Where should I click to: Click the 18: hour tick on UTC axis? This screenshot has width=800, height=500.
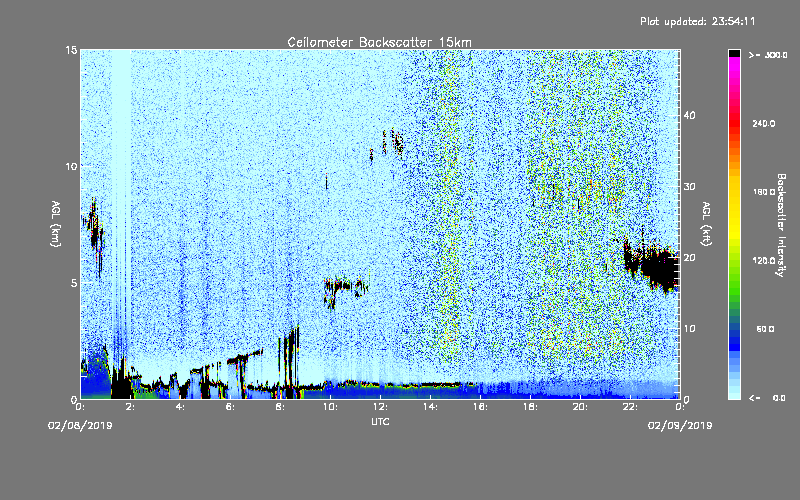click(x=531, y=407)
